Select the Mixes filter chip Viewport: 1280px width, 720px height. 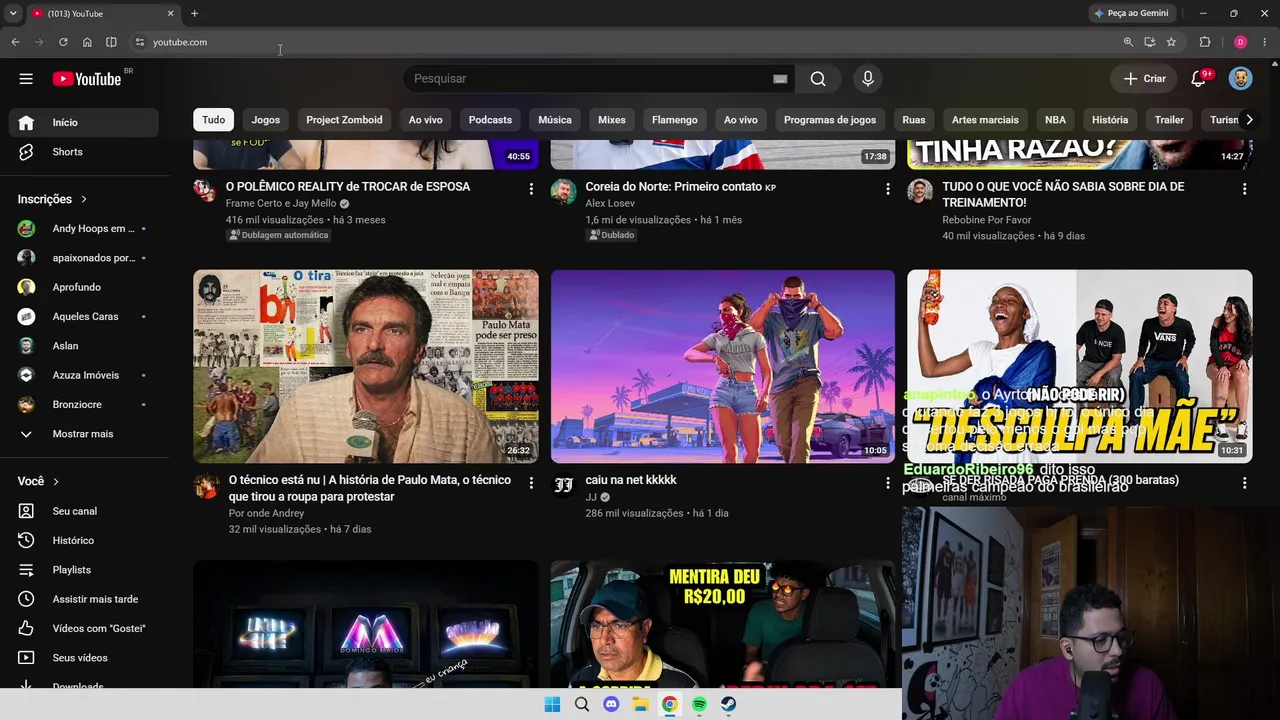click(612, 120)
